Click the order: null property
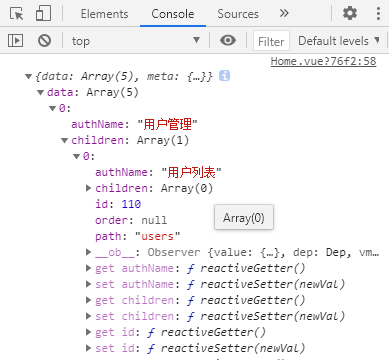 pos(131,220)
